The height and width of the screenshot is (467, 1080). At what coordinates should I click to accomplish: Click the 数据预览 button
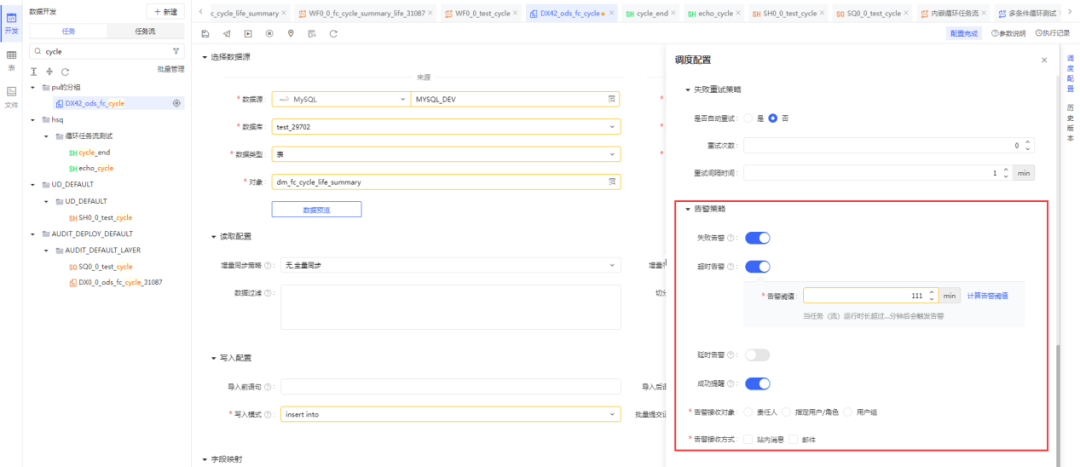click(316, 209)
